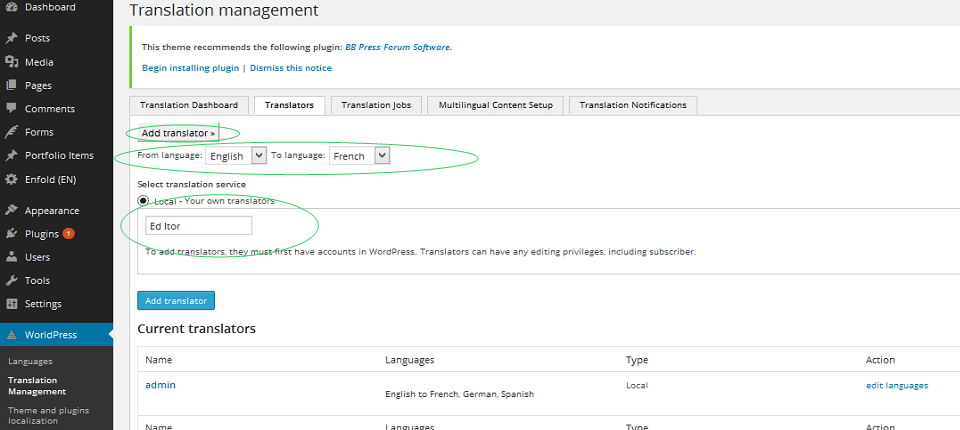Click the Comments speech bubble icon

(11, 108)
